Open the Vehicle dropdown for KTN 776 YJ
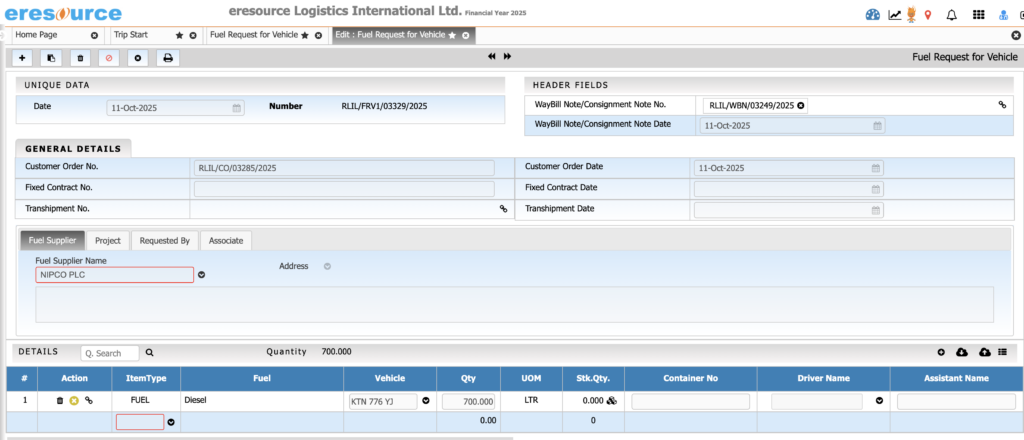 coord(425,401)
